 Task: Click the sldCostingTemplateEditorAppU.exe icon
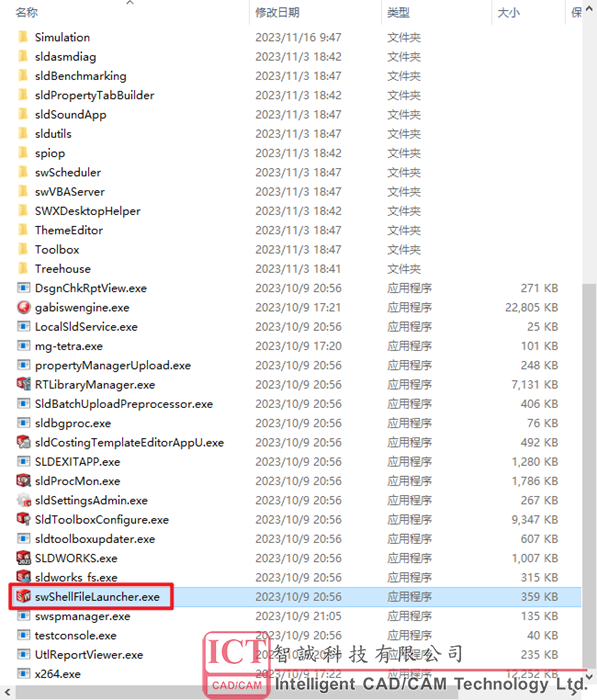[23, 442]
